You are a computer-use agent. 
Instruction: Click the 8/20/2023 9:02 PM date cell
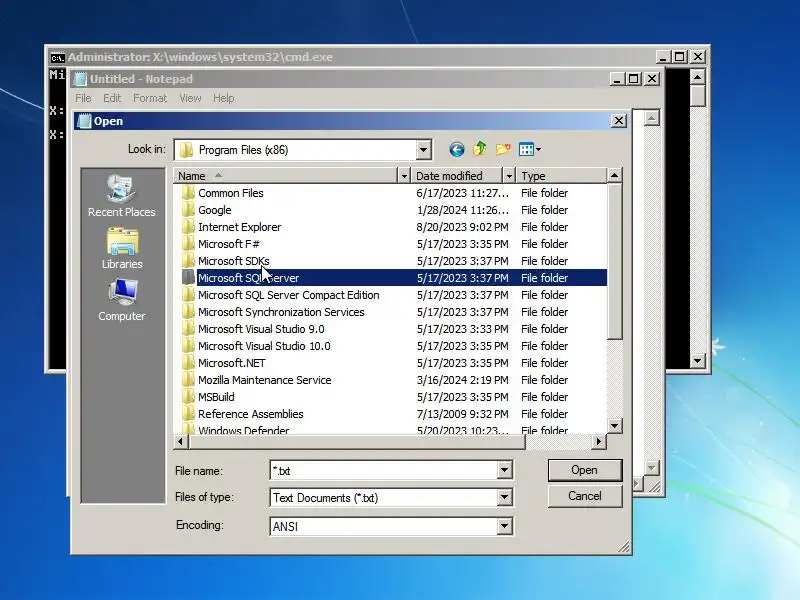pos(463,227)
